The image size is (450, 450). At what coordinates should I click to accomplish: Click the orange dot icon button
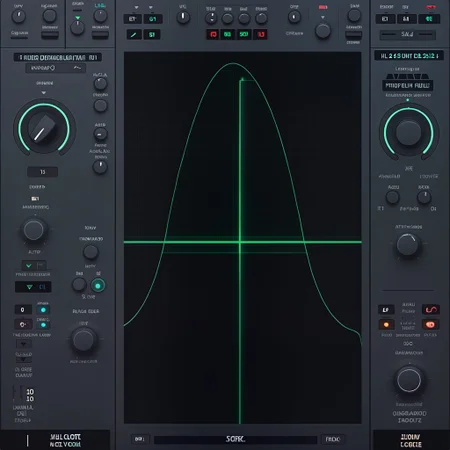click(386, 324)
